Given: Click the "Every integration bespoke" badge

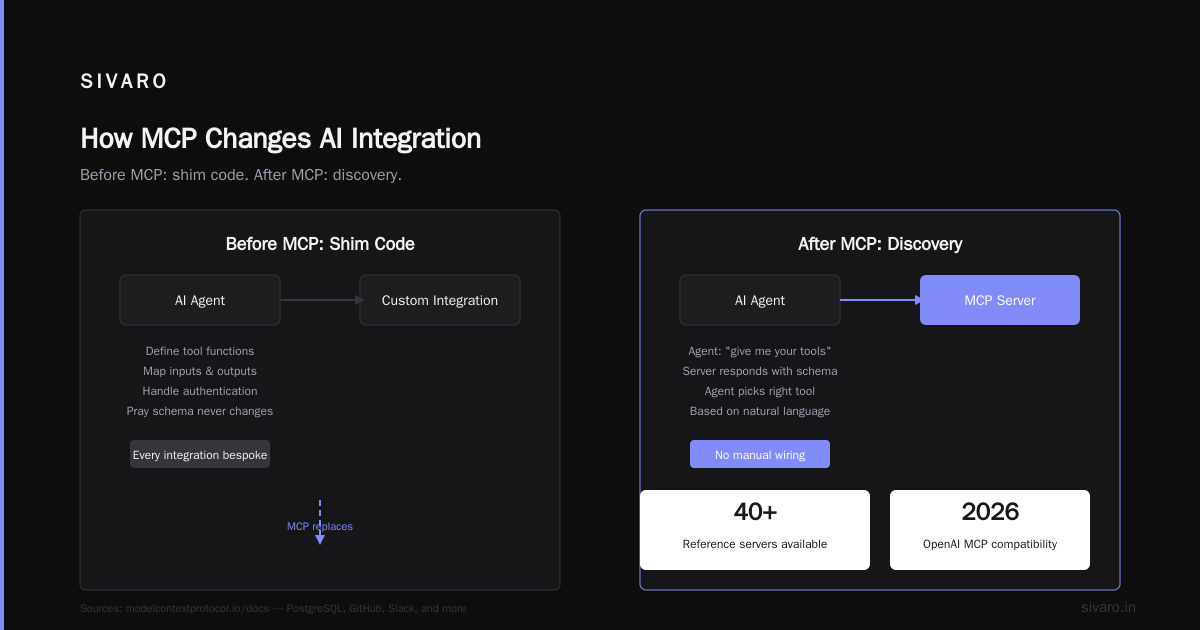Looking at the screenshot, I should coord(200,455).
